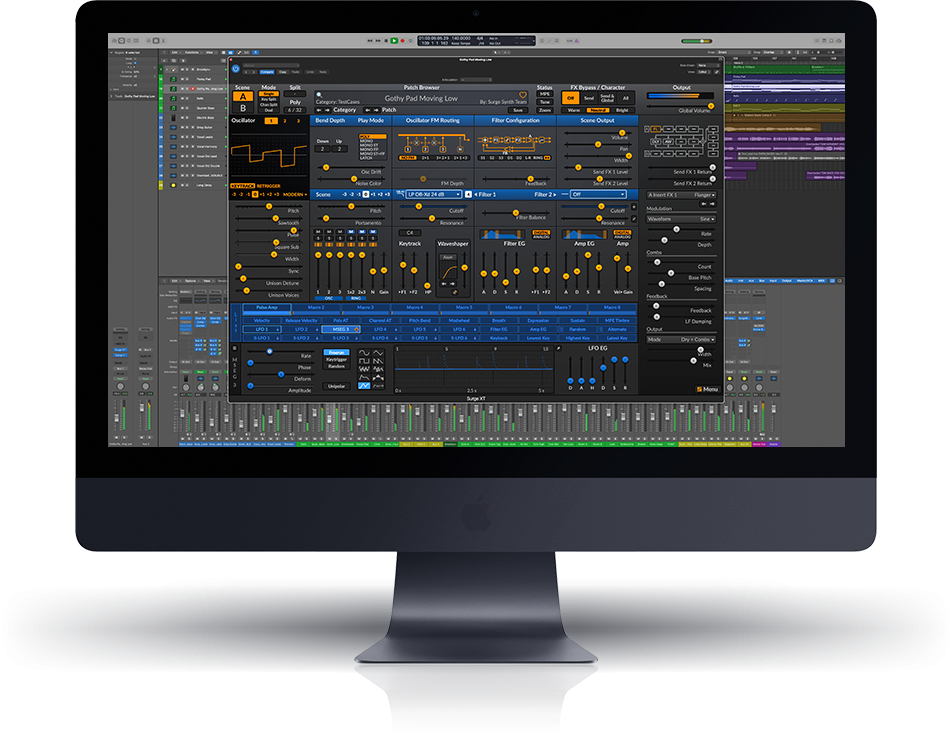Open the Flanger FX type dropdown
Screen dimensions: 952x735
pos(704,195)
